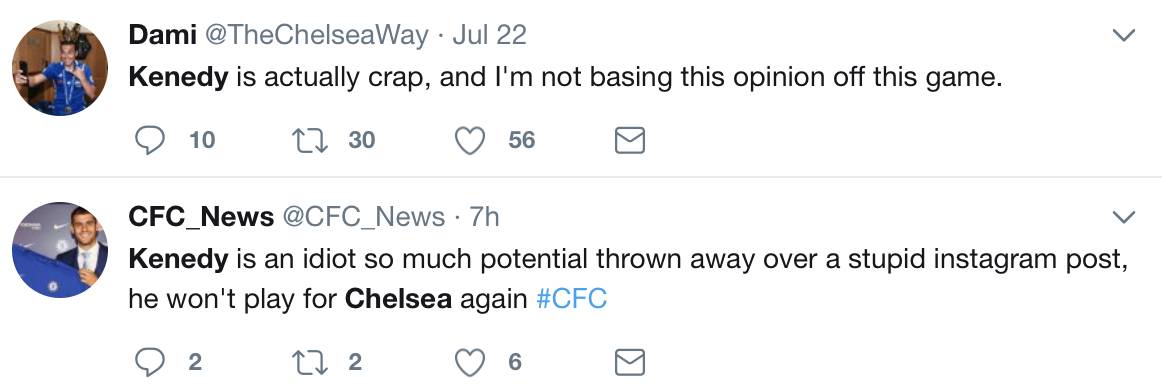This screenshot has width=1162, height=388.
Task: Open the tweet text about the instagram post
Action: point(628,279)
